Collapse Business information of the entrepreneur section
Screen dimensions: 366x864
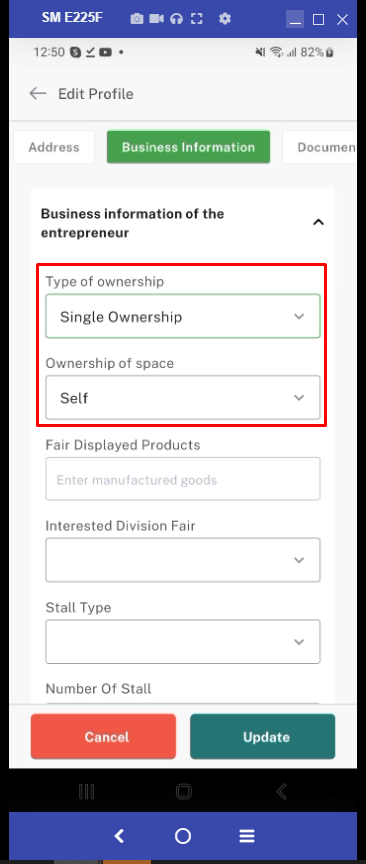[x=318, y=223]
